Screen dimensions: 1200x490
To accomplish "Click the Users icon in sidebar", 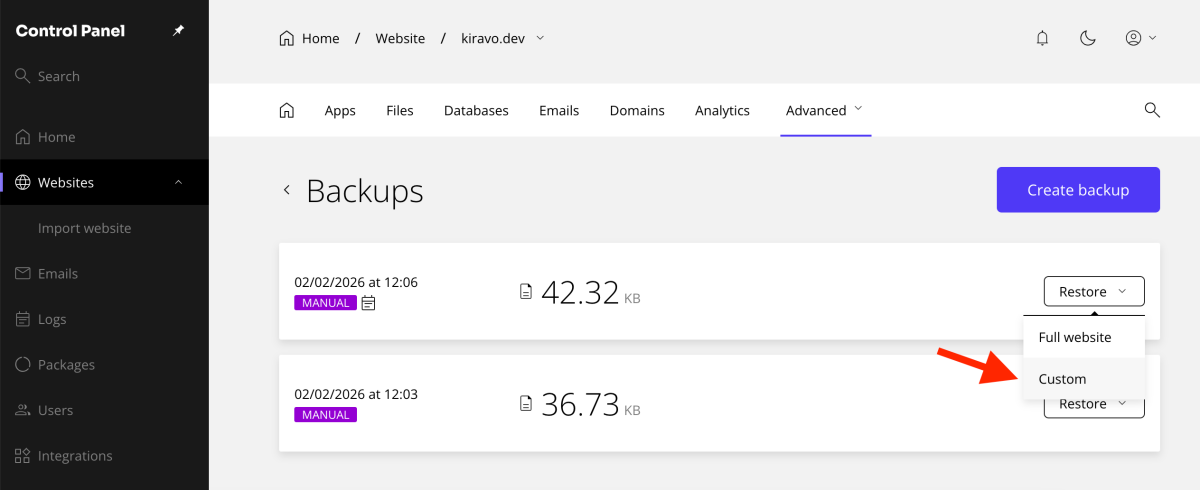I will (x=23, y=410).
